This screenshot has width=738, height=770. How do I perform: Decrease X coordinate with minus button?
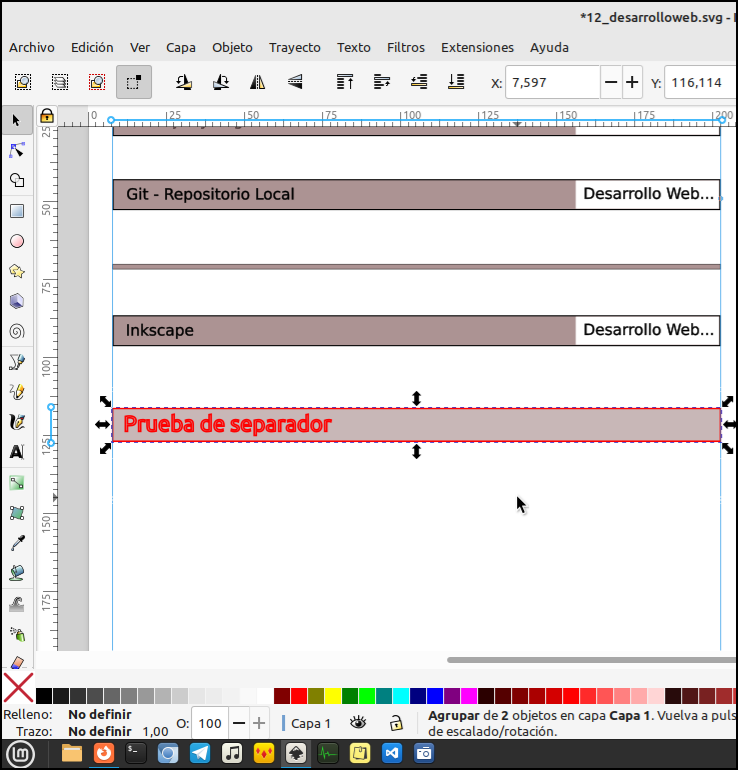coord(611,82)
